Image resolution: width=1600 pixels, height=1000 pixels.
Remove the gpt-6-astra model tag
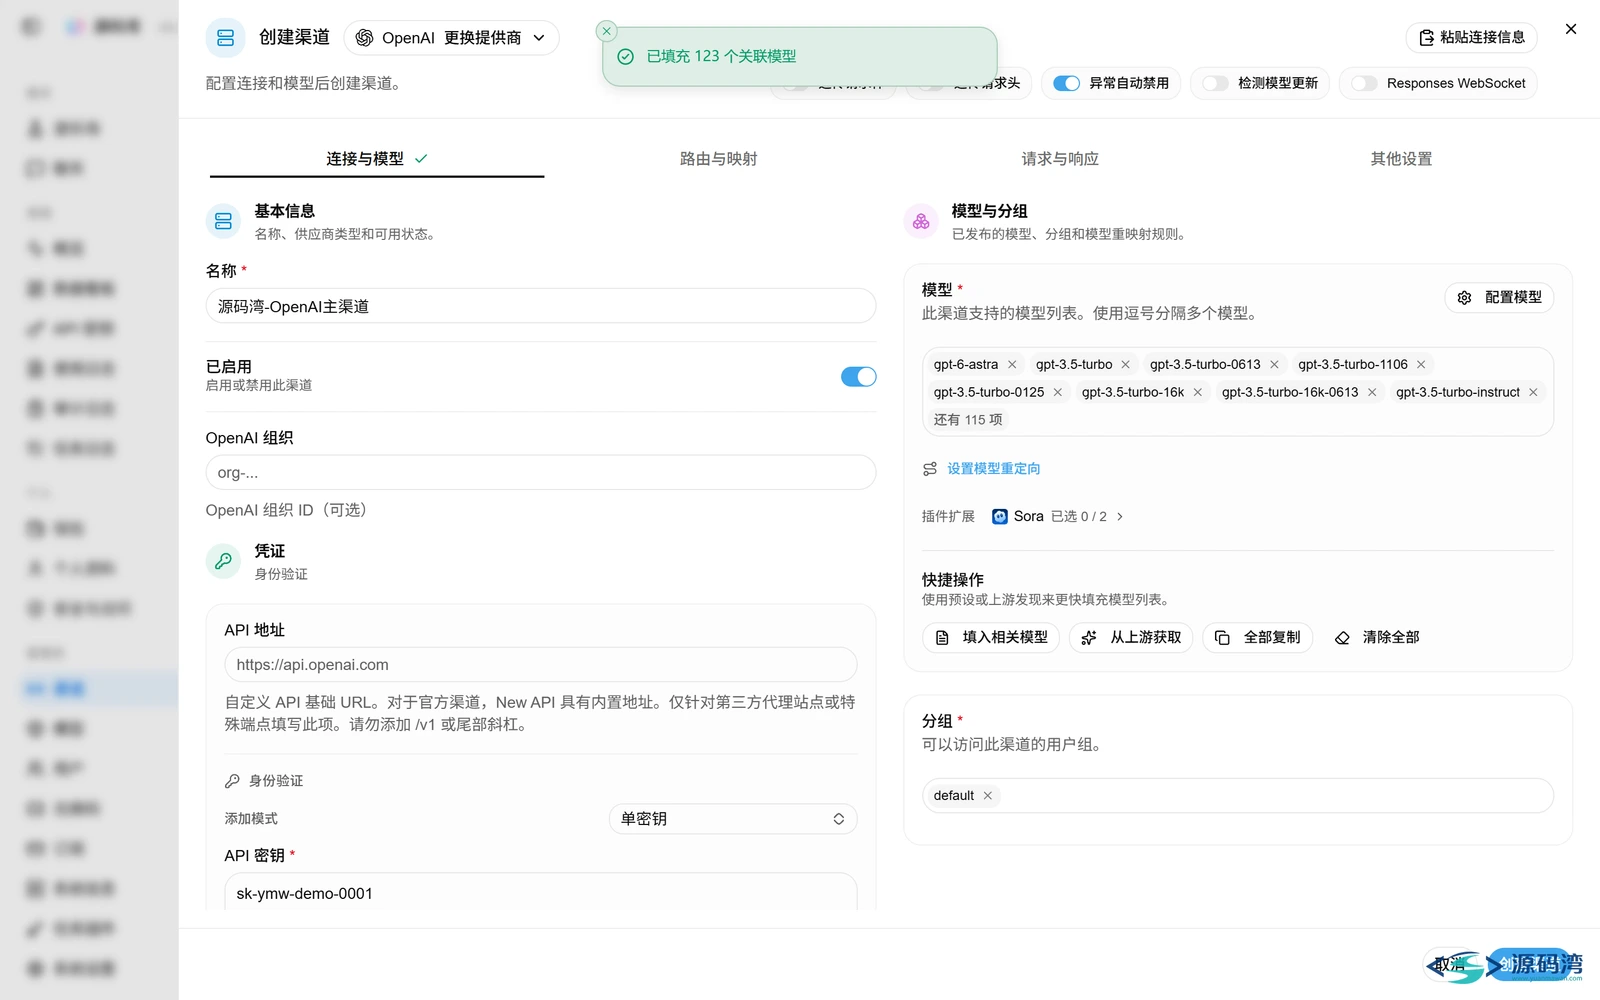tap(1012, 365)
